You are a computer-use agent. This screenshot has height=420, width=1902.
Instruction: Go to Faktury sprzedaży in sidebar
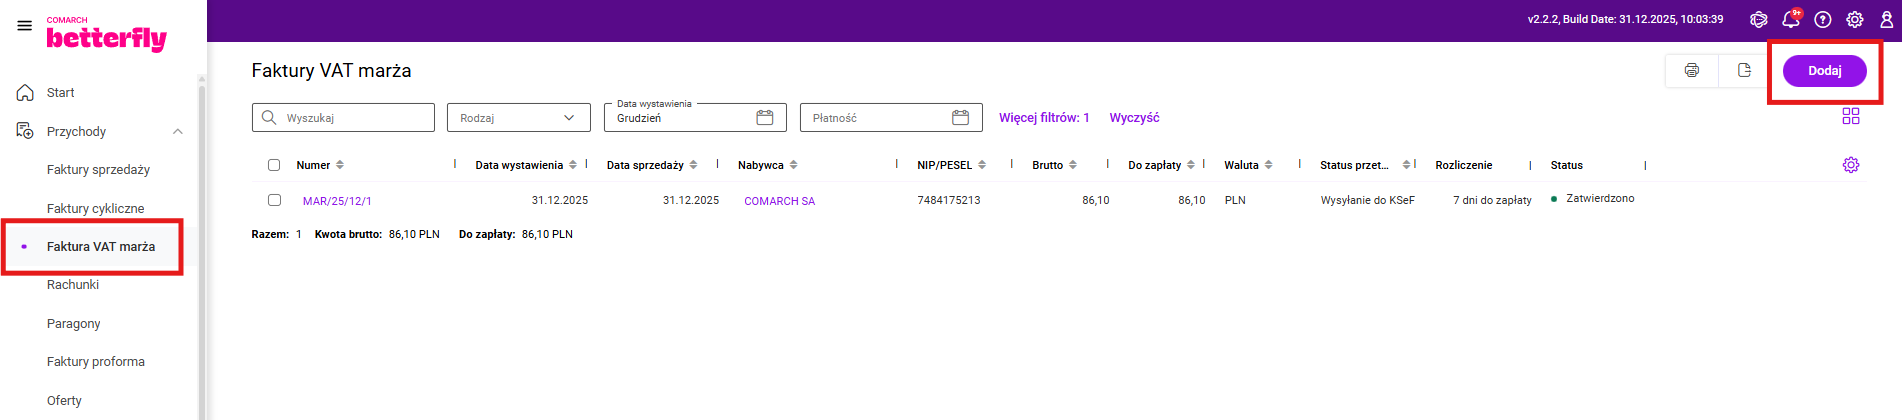[98, 170]
